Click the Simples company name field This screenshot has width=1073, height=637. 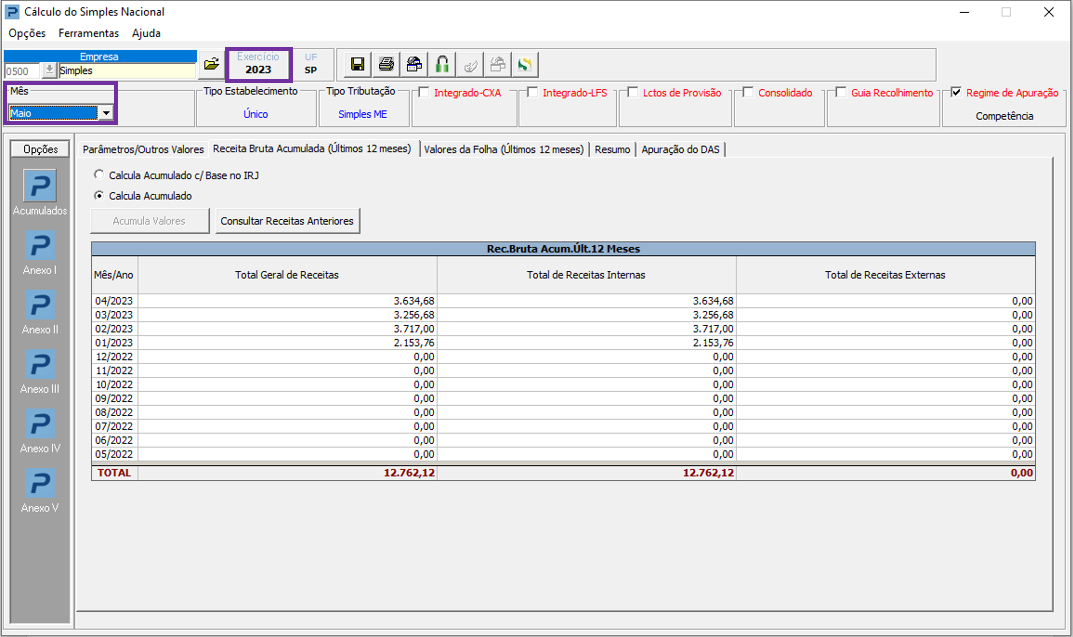point(127,70)
